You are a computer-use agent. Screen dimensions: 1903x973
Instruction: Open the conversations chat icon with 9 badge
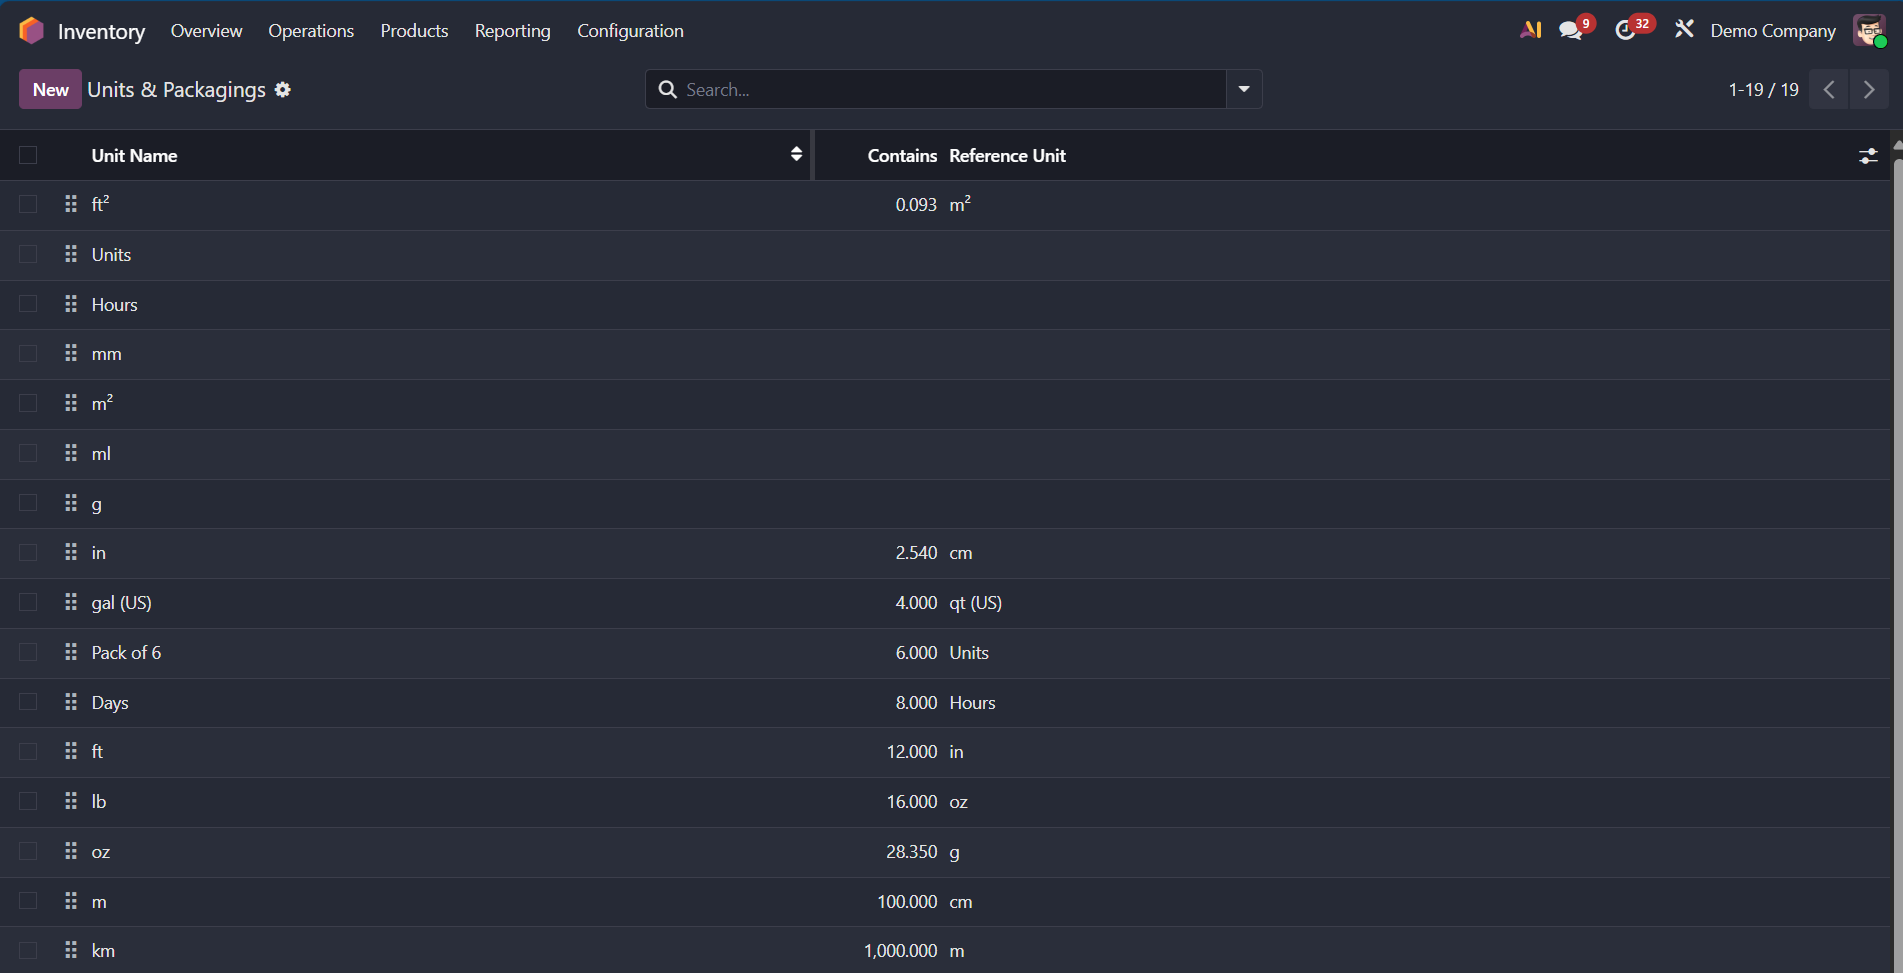point(1571,31)
